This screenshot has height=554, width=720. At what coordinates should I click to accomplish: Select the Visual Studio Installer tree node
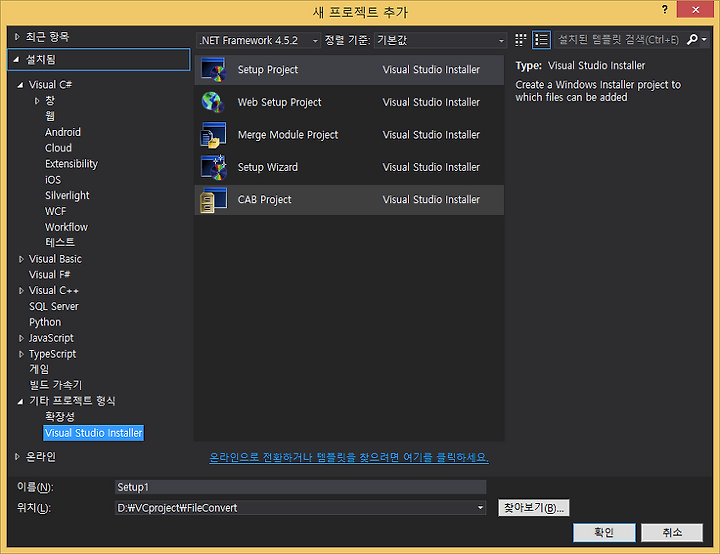[x=94, y=433]
